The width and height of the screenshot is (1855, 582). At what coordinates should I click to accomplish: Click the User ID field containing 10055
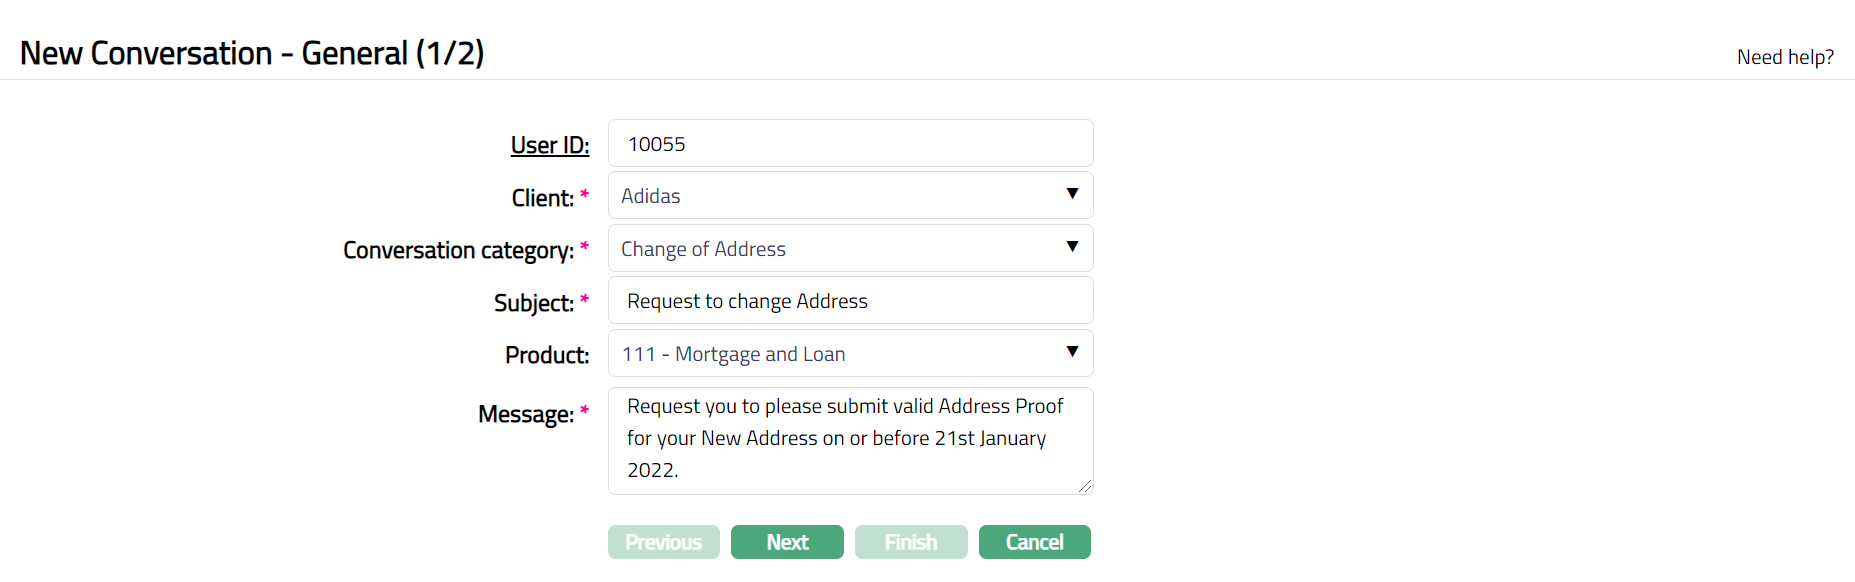pyautogui.click(x=850, y=144)
